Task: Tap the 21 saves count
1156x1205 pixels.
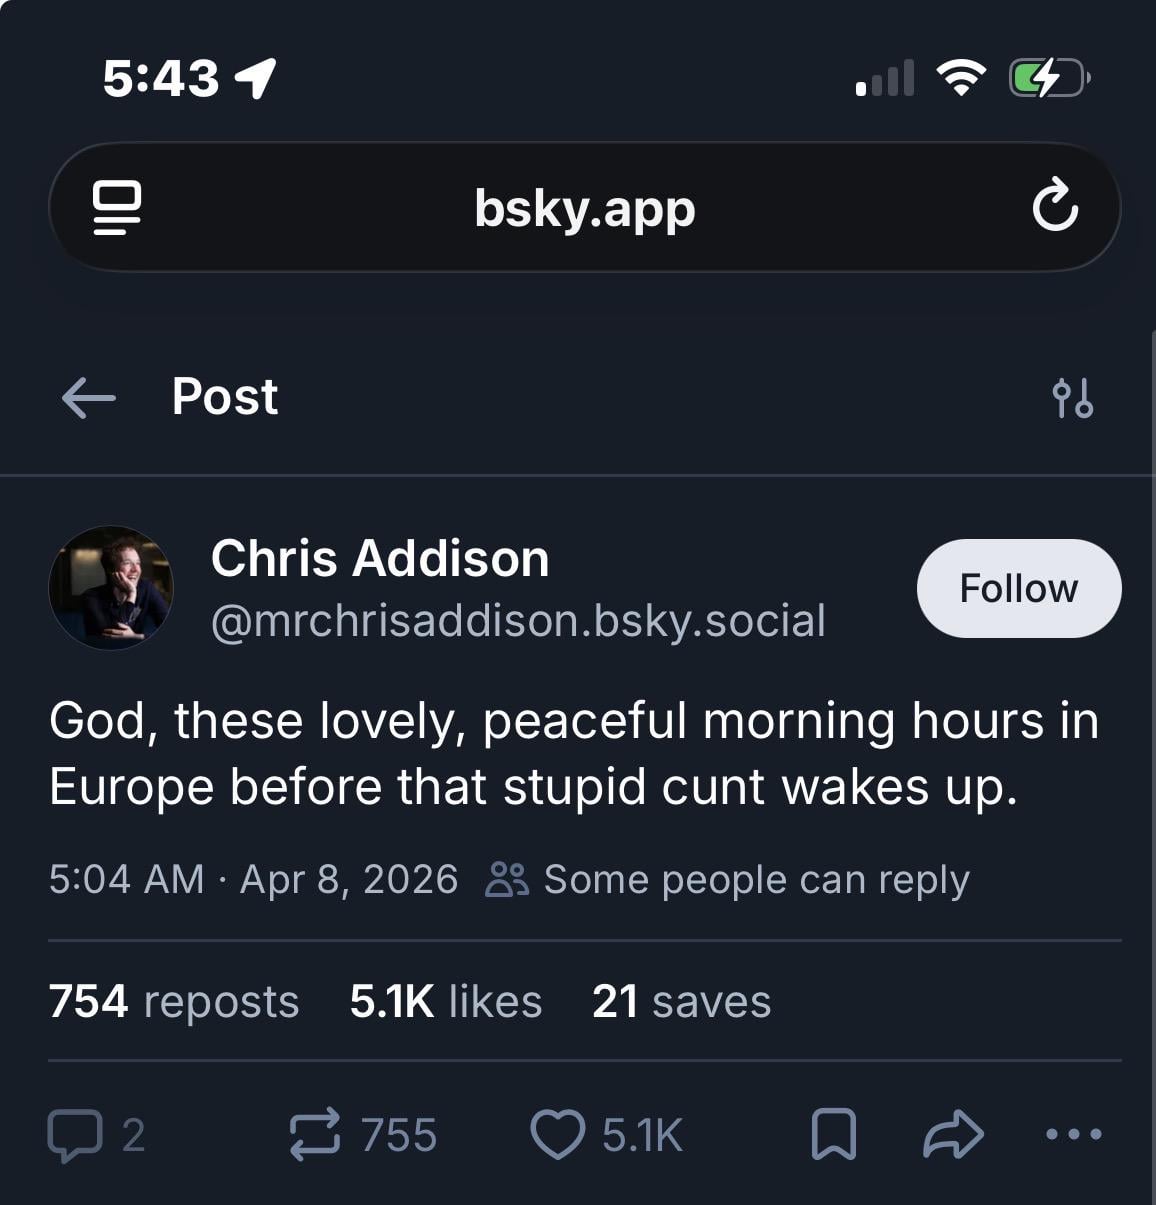Action: (x=681, y=1001)
